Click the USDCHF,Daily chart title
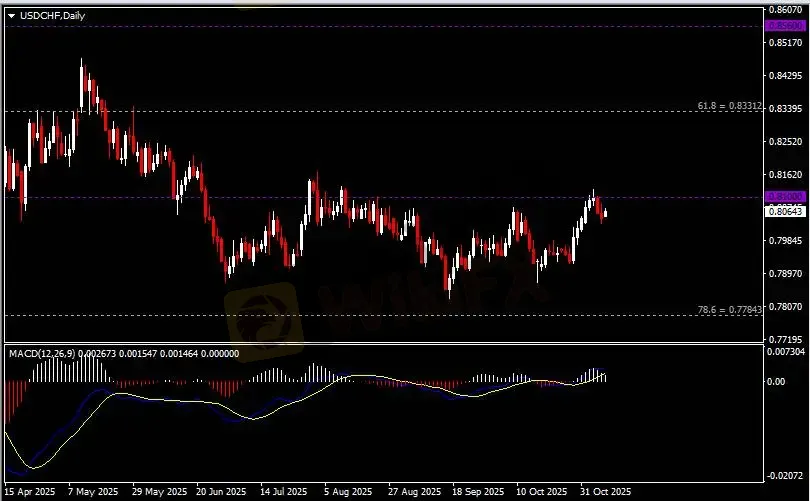Viewport: 810px width, 501px height. click(x=52, y=16)
